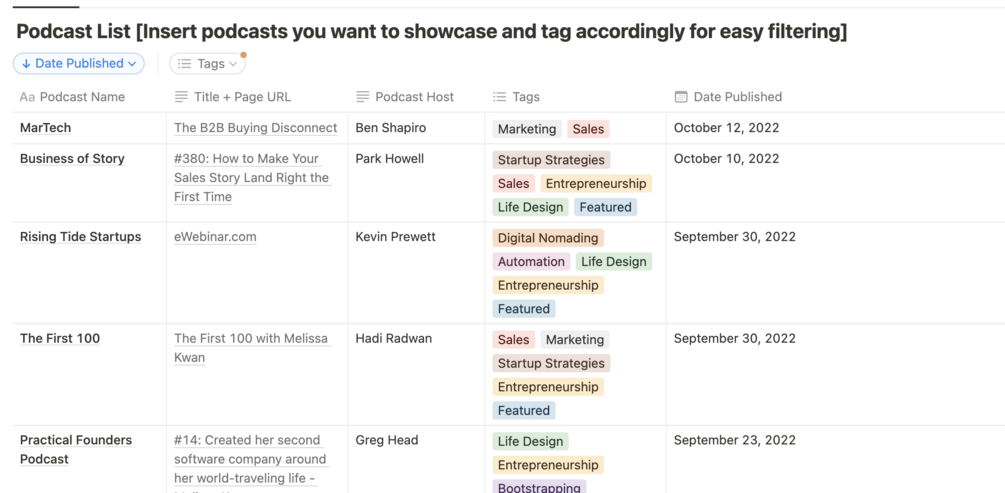The width and height of the screenshot is (1005, 493).
Task: Click the Date Published calendar icon
Action: coord(681,97)
